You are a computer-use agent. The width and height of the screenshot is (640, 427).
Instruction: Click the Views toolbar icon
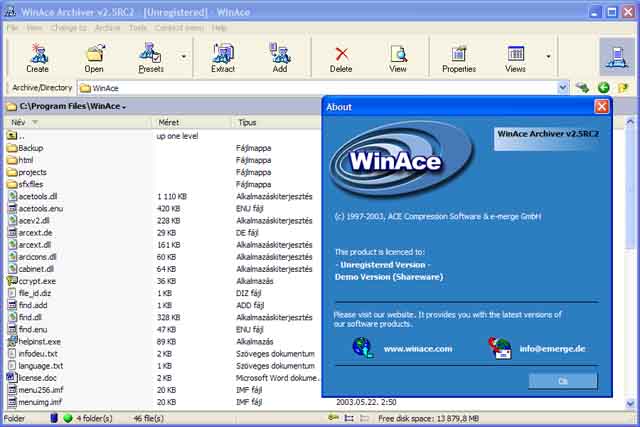tap(516, 53)
